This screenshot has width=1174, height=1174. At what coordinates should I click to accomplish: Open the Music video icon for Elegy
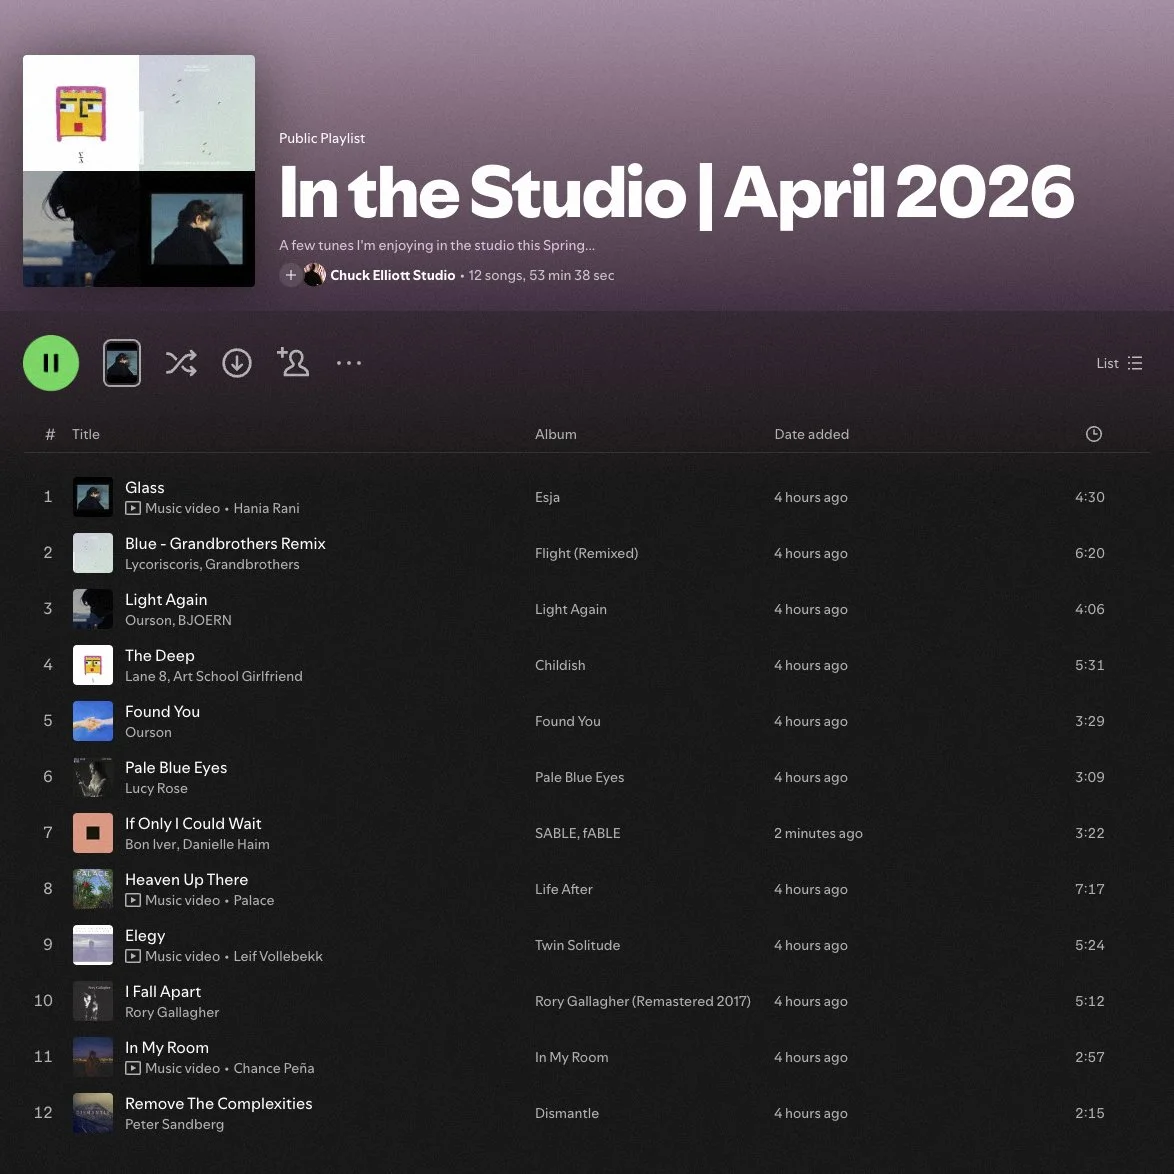click(133, 957)
